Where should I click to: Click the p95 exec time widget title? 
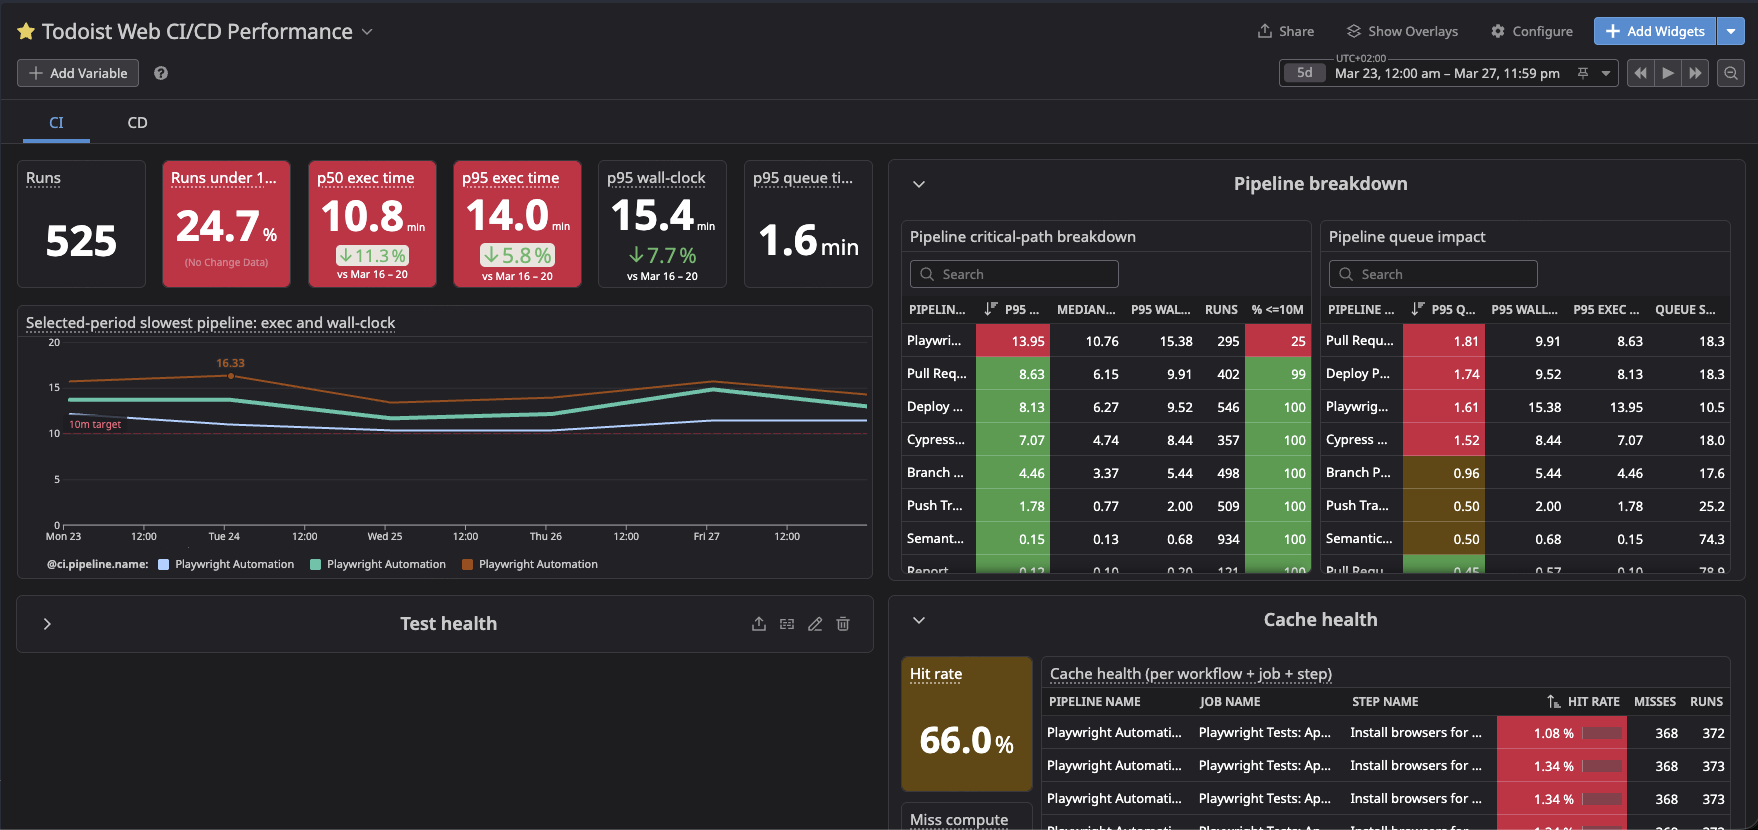tap(510, 178)
